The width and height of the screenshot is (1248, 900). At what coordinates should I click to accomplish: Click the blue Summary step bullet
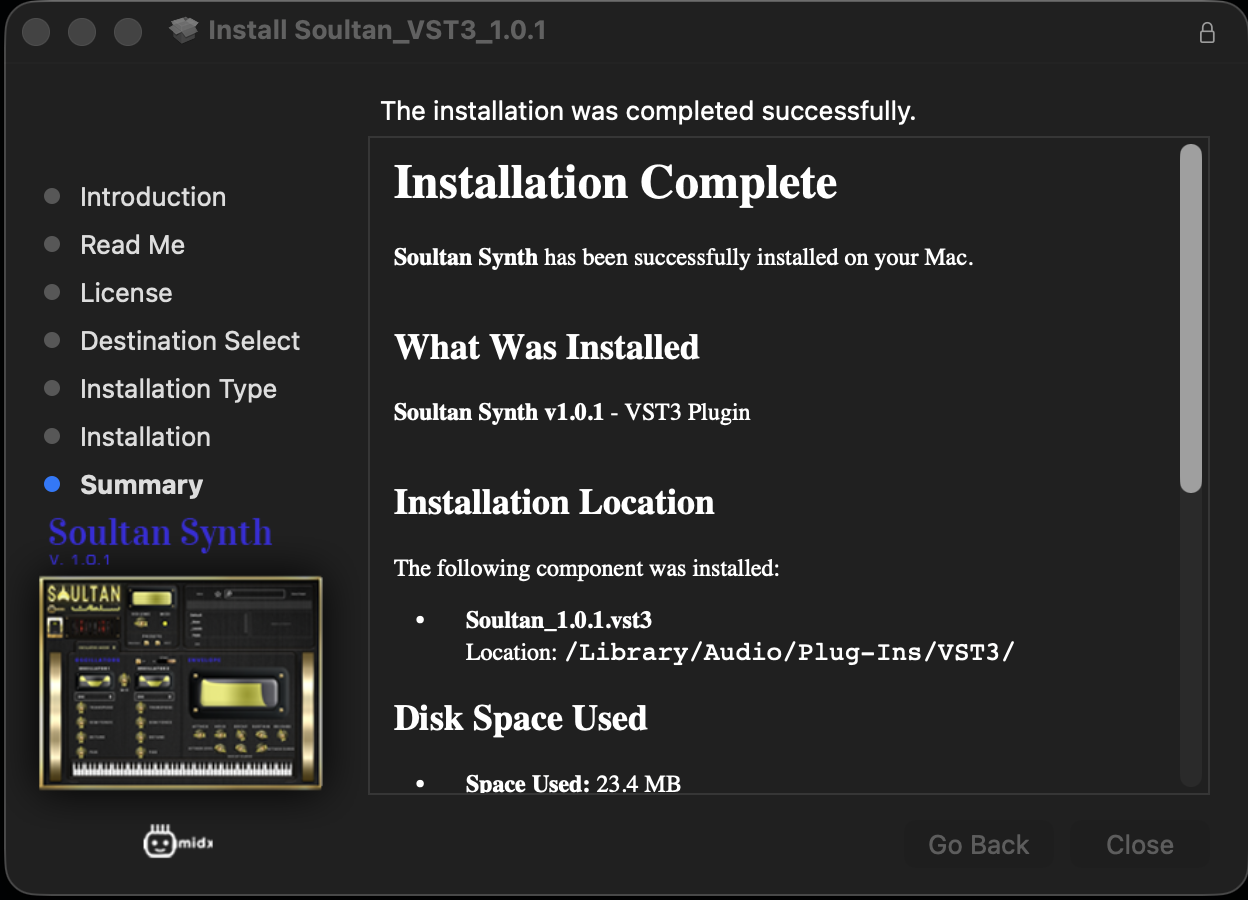(x=52, y=484)
